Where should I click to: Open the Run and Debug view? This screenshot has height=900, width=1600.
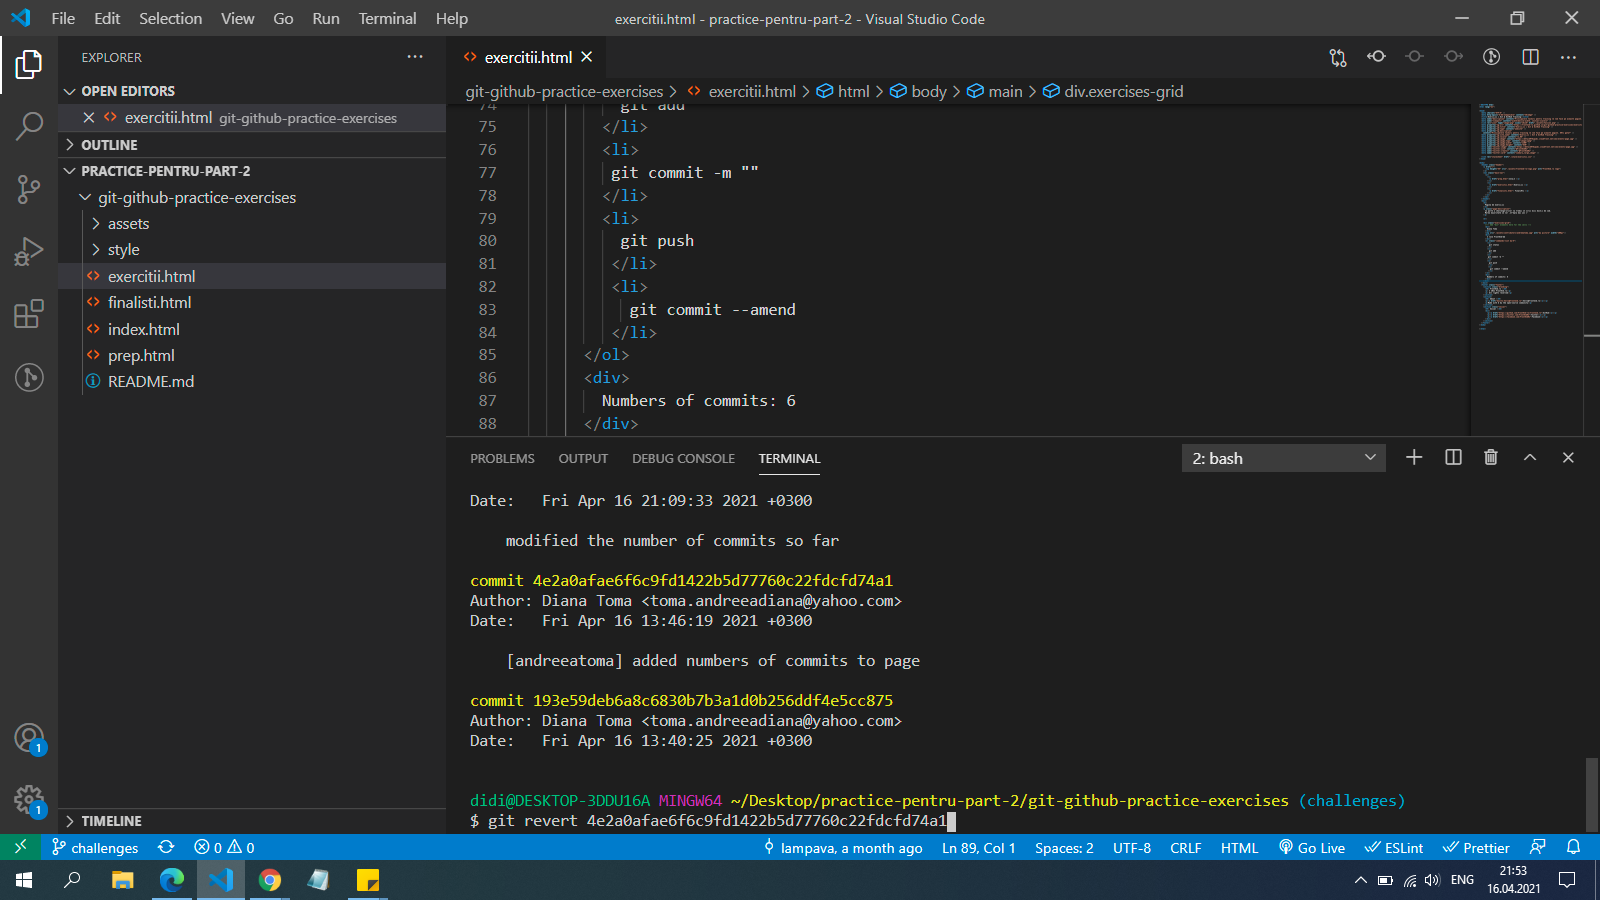29,251
